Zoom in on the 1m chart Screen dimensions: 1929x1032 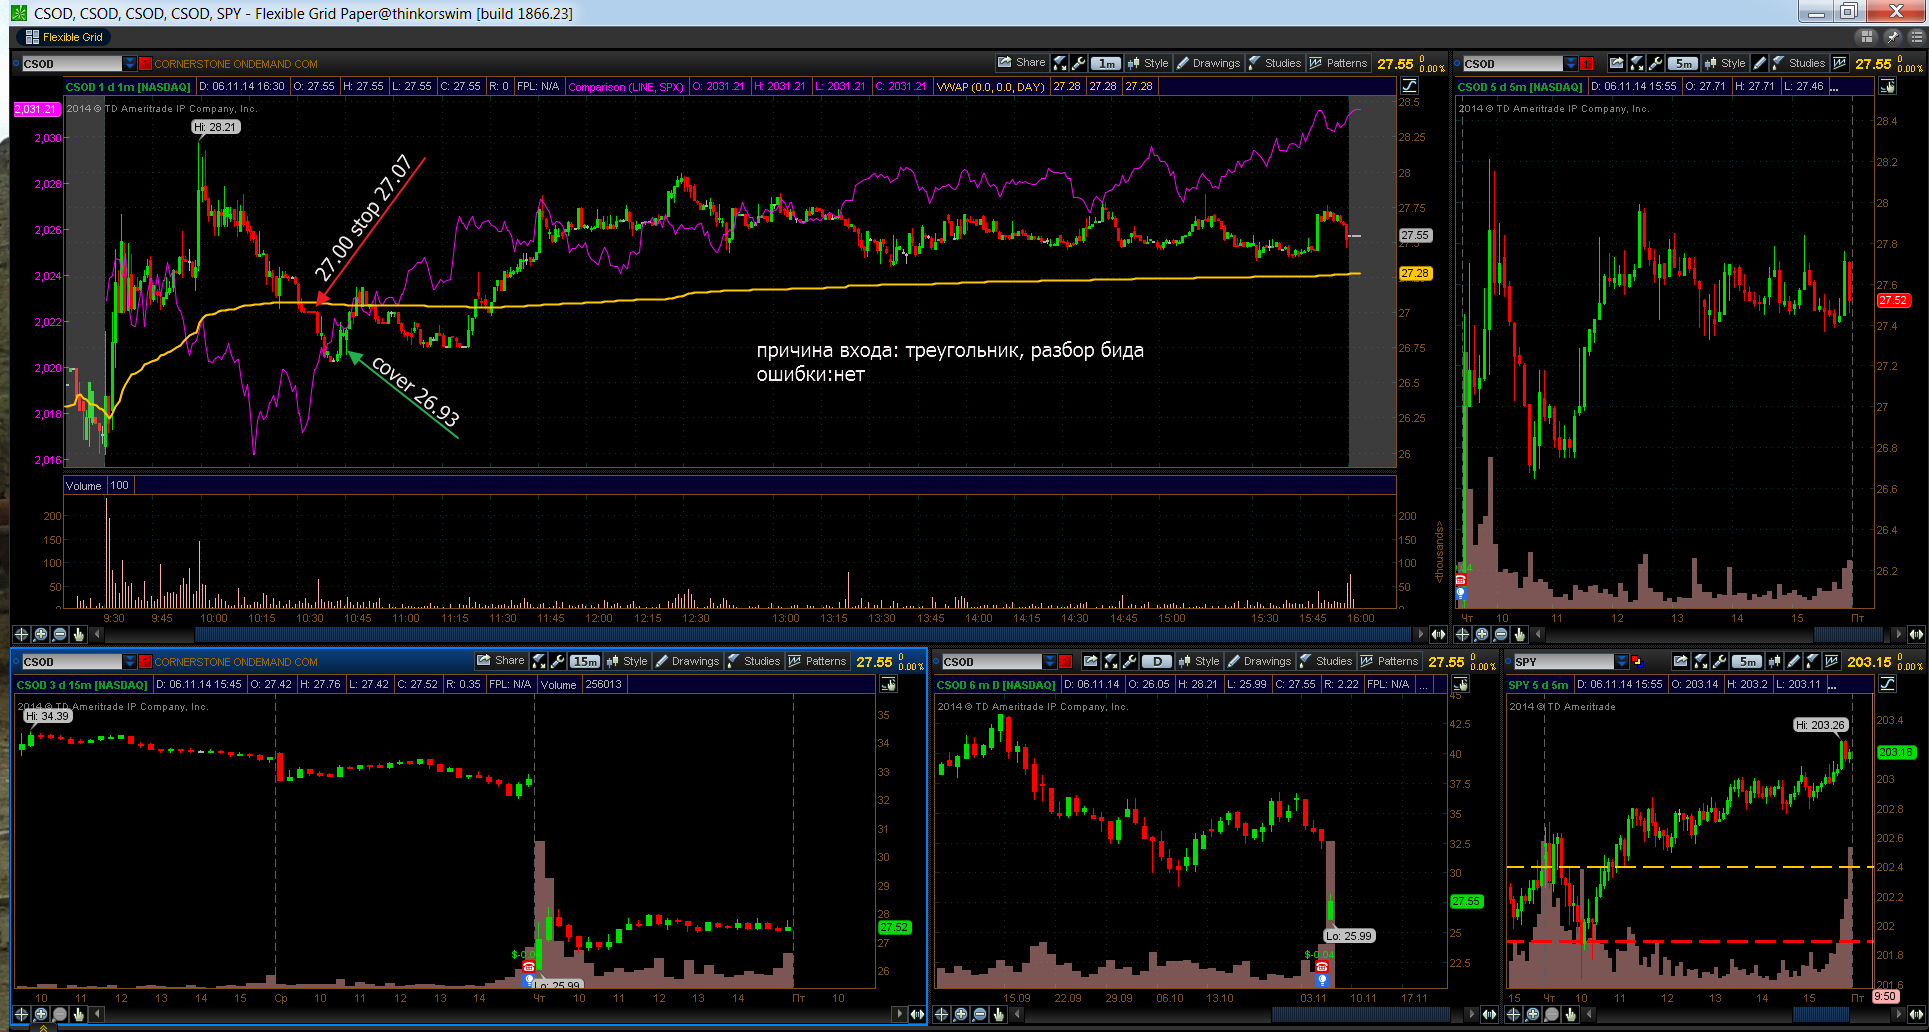41,634
